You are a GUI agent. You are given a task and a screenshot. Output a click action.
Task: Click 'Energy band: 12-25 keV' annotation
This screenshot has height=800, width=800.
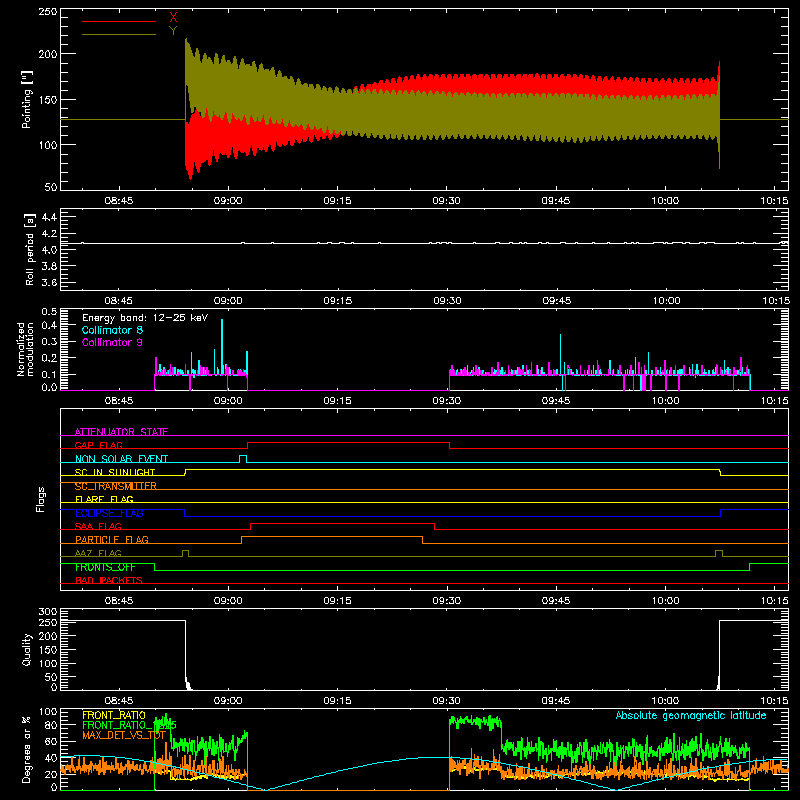145,318
